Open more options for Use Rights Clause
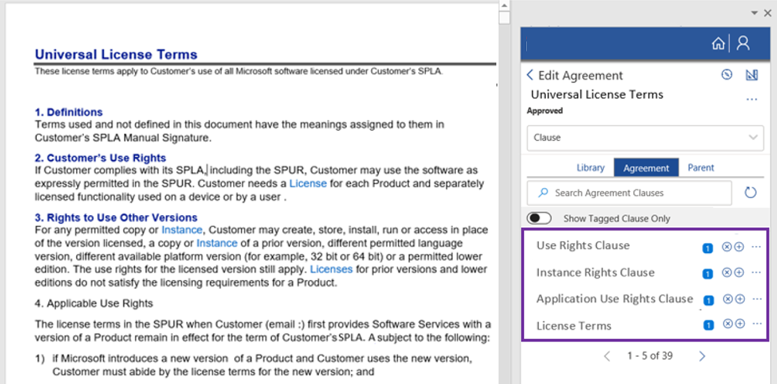Viewport: 777px width, 384px height. 756,246
